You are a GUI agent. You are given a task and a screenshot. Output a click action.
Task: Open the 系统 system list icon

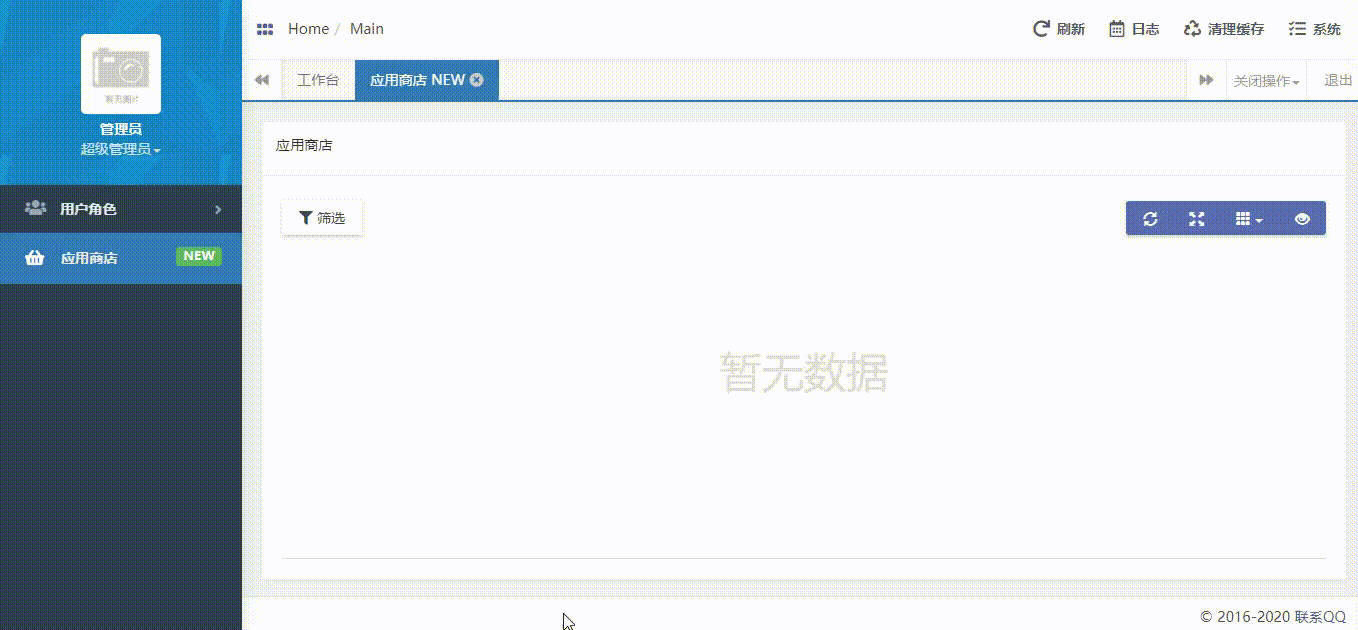[1297, 29]
